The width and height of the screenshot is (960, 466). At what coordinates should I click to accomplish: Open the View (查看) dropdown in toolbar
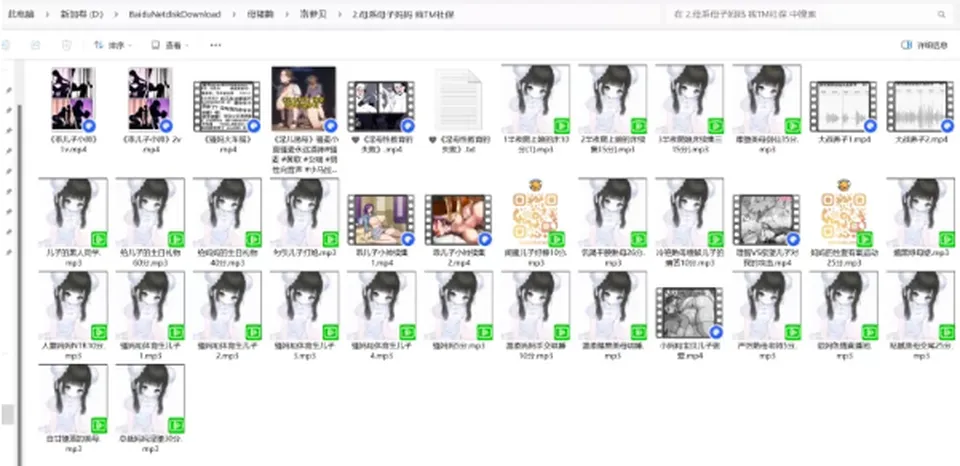[170, 45]
